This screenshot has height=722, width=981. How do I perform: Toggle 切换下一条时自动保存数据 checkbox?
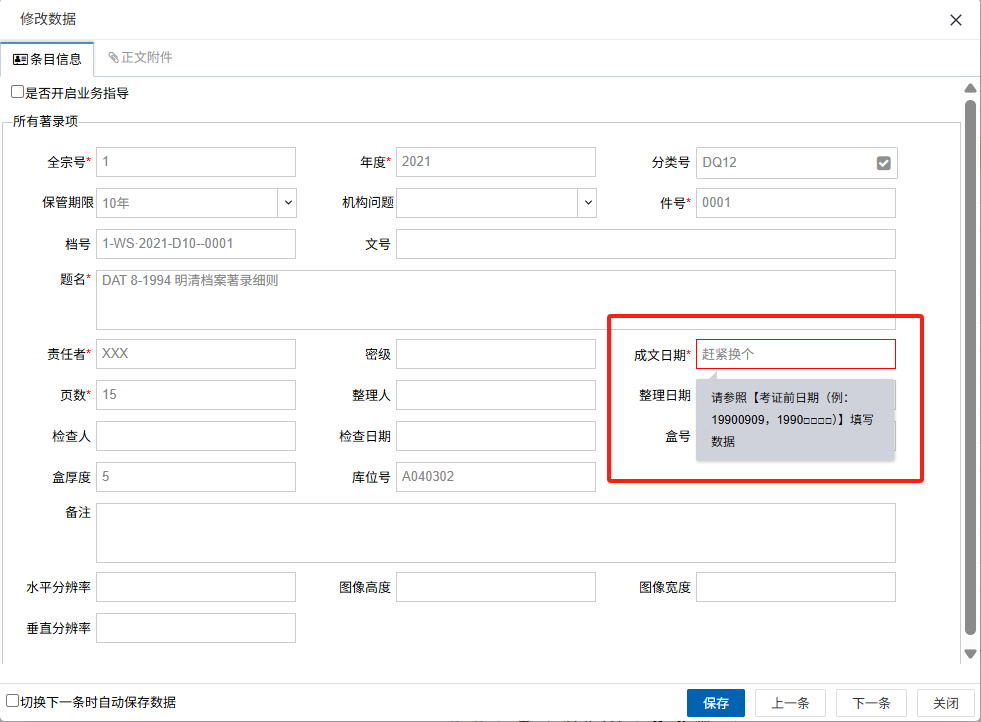(13, 702)
